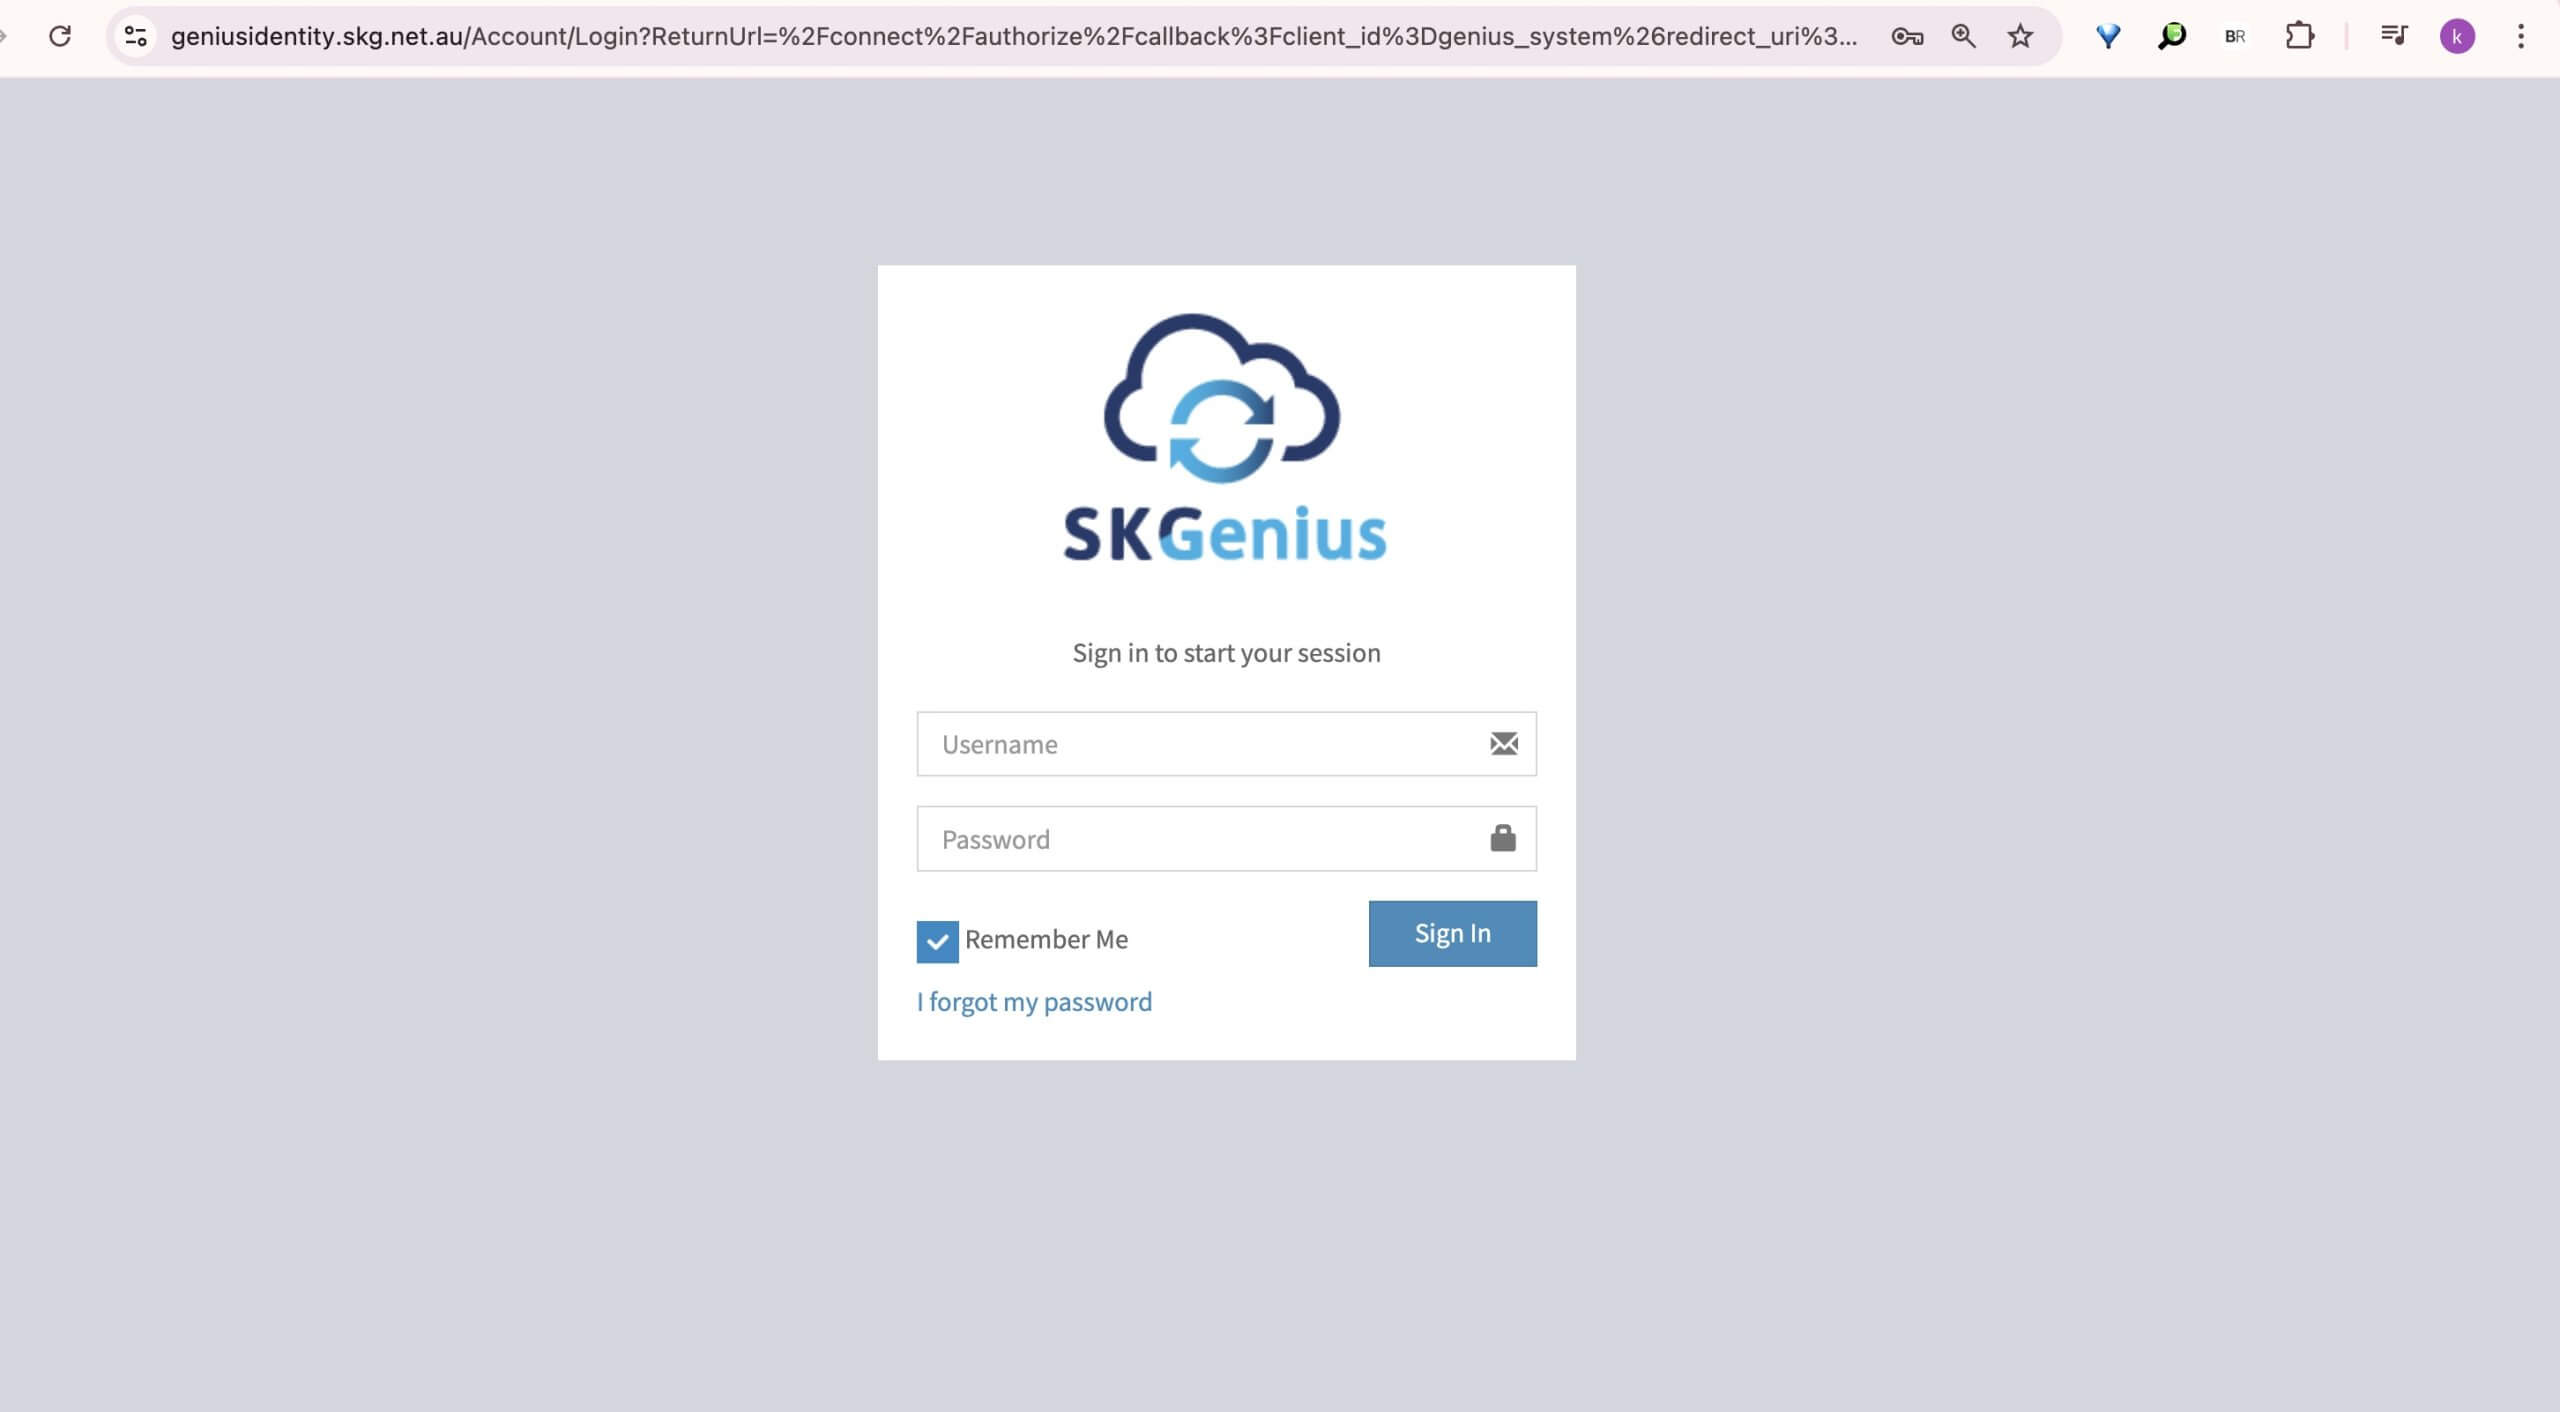The height and width of the screenshot is (1412, 2560).
Task: Click the 'Remember Me' label text
Action: 1046,939
